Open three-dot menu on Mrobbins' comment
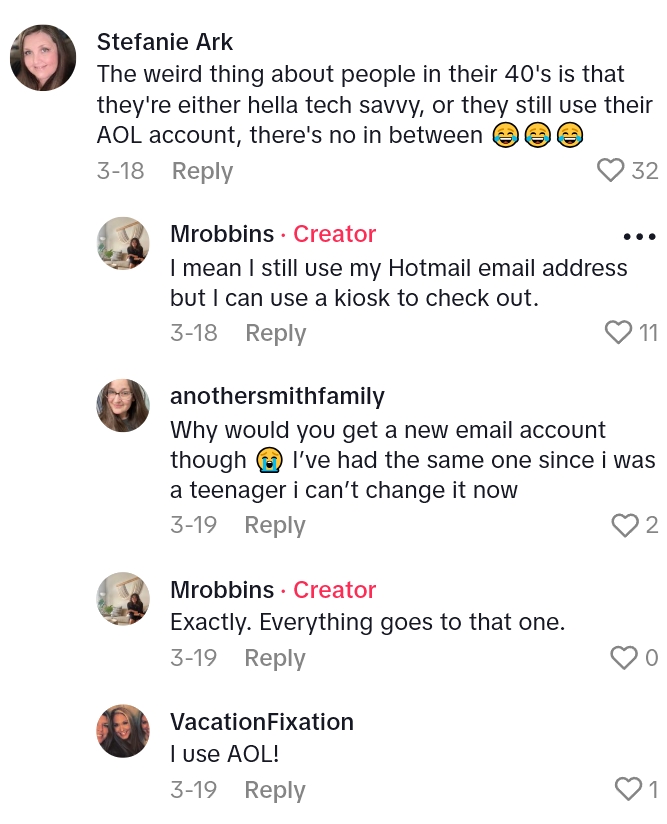The width and height of the screenshot is (667, 824). [x=639, y=237]
